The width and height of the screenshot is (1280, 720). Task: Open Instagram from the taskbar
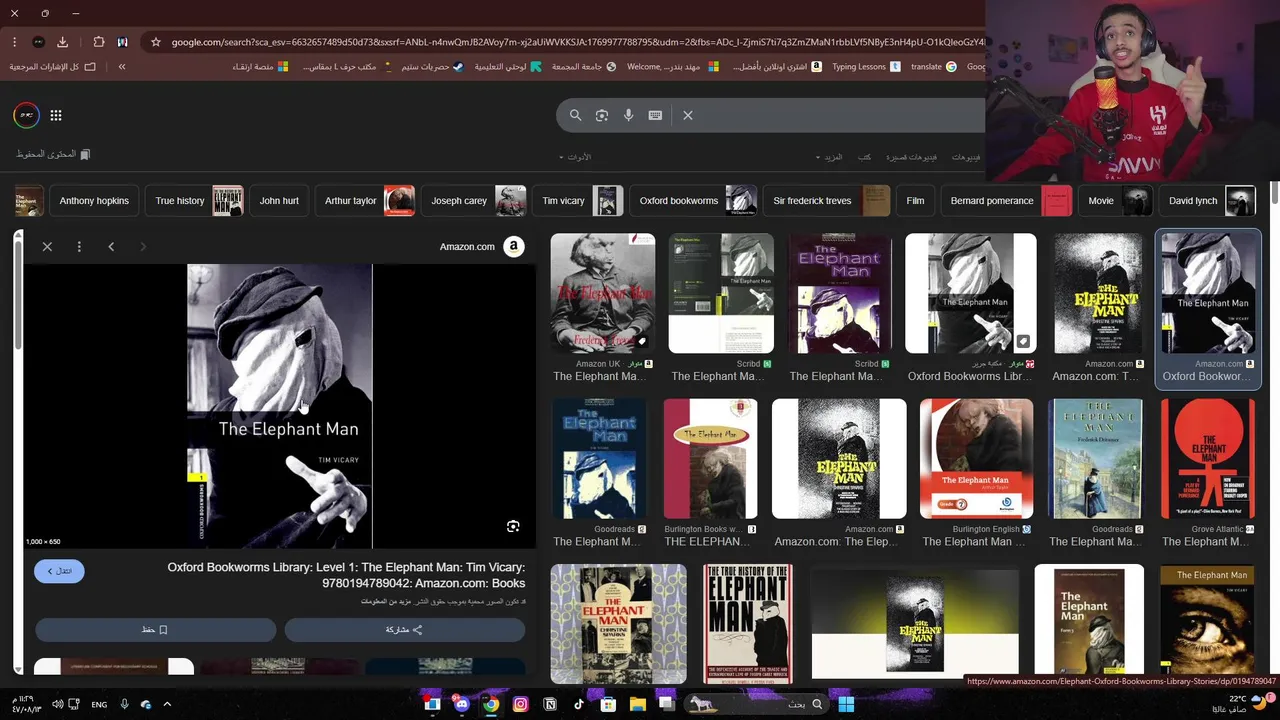click(x=520, y=704)
